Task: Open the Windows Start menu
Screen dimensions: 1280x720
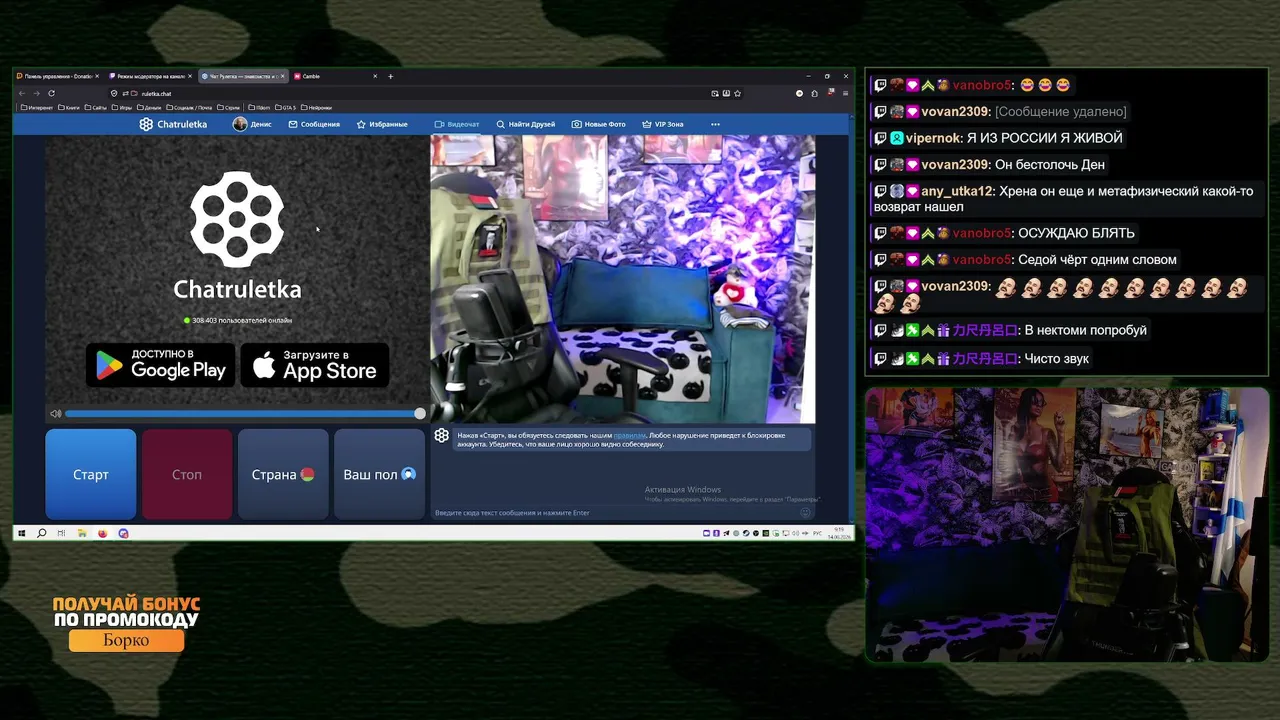Action: (x=21, y=533)
